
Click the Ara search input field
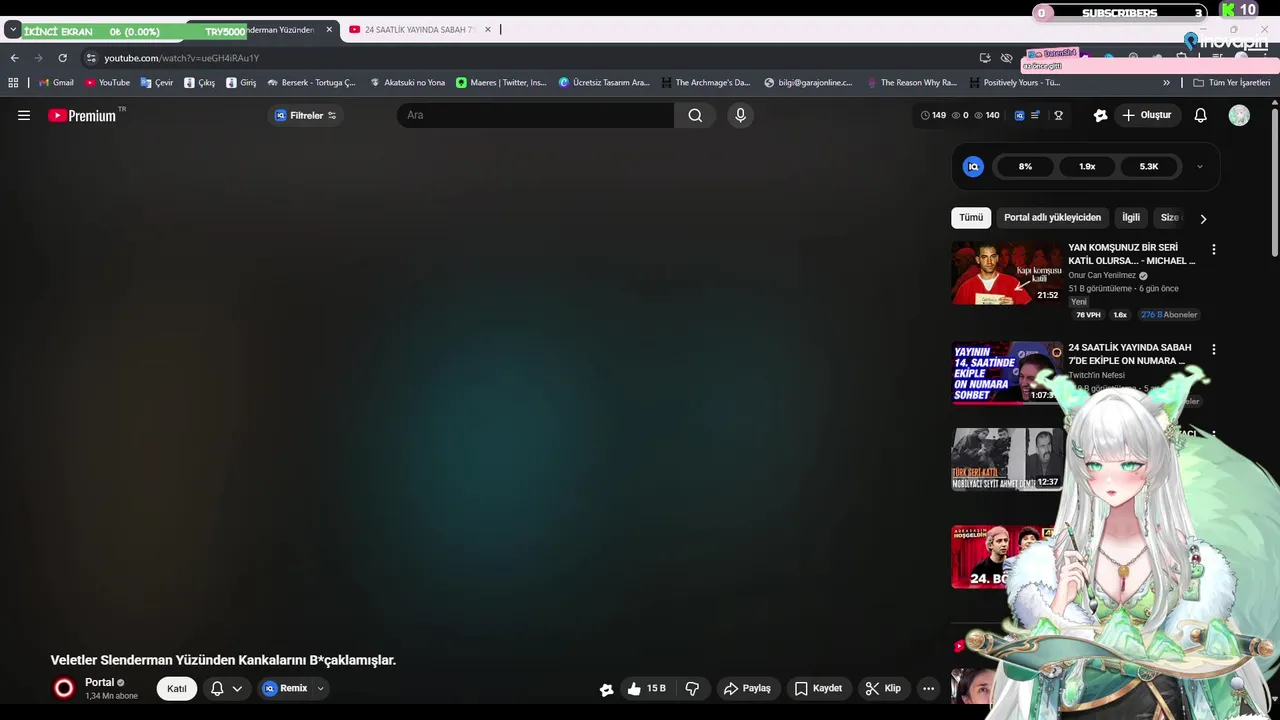coord(535,115)
